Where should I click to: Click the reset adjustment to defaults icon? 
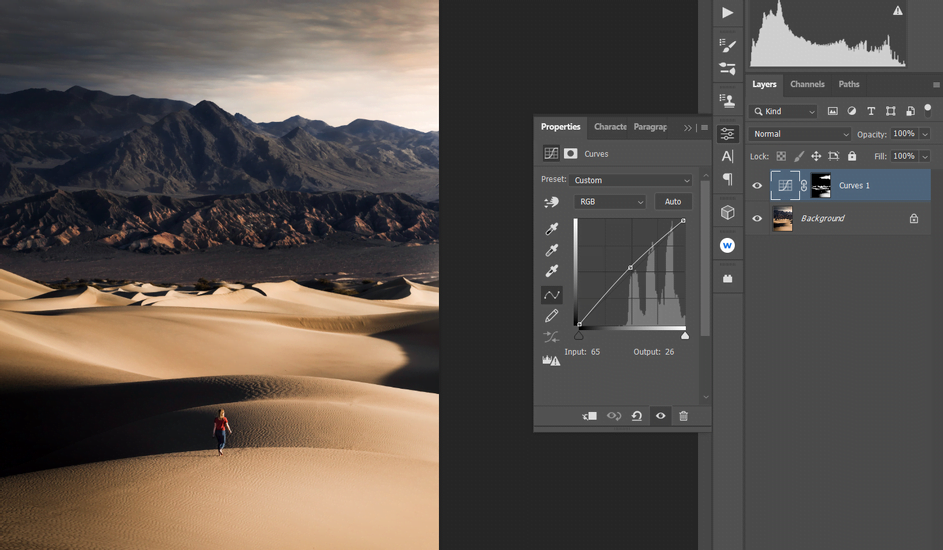point(636,416)
